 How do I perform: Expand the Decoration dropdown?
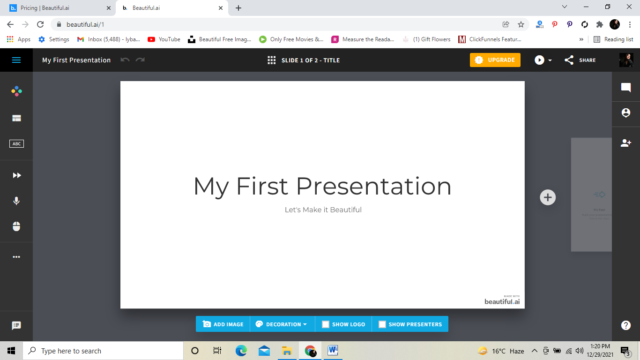point(281,324)
